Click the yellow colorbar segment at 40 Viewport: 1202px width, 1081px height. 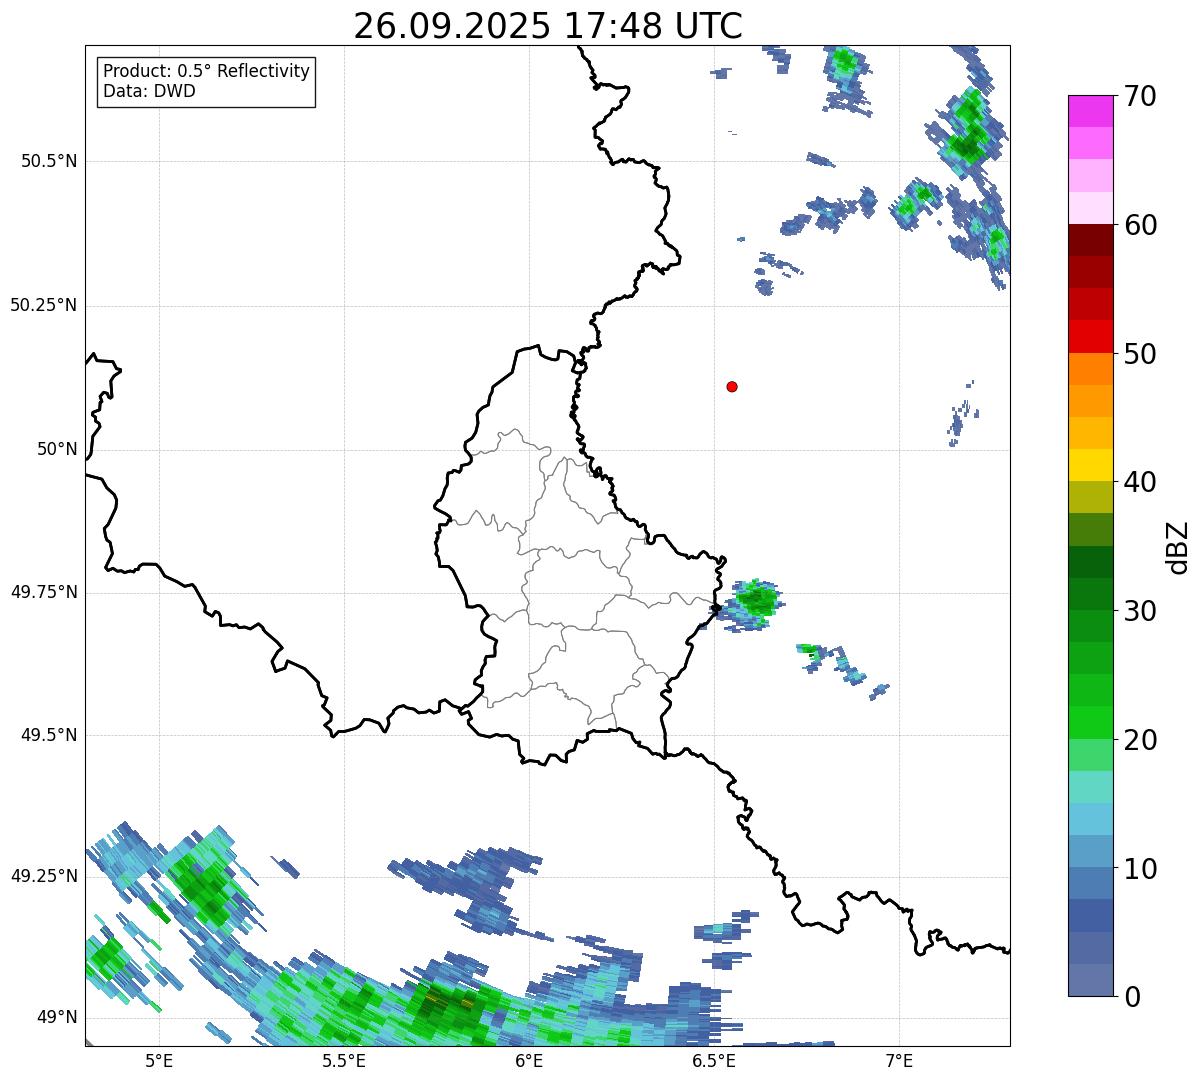point(1091,466)
